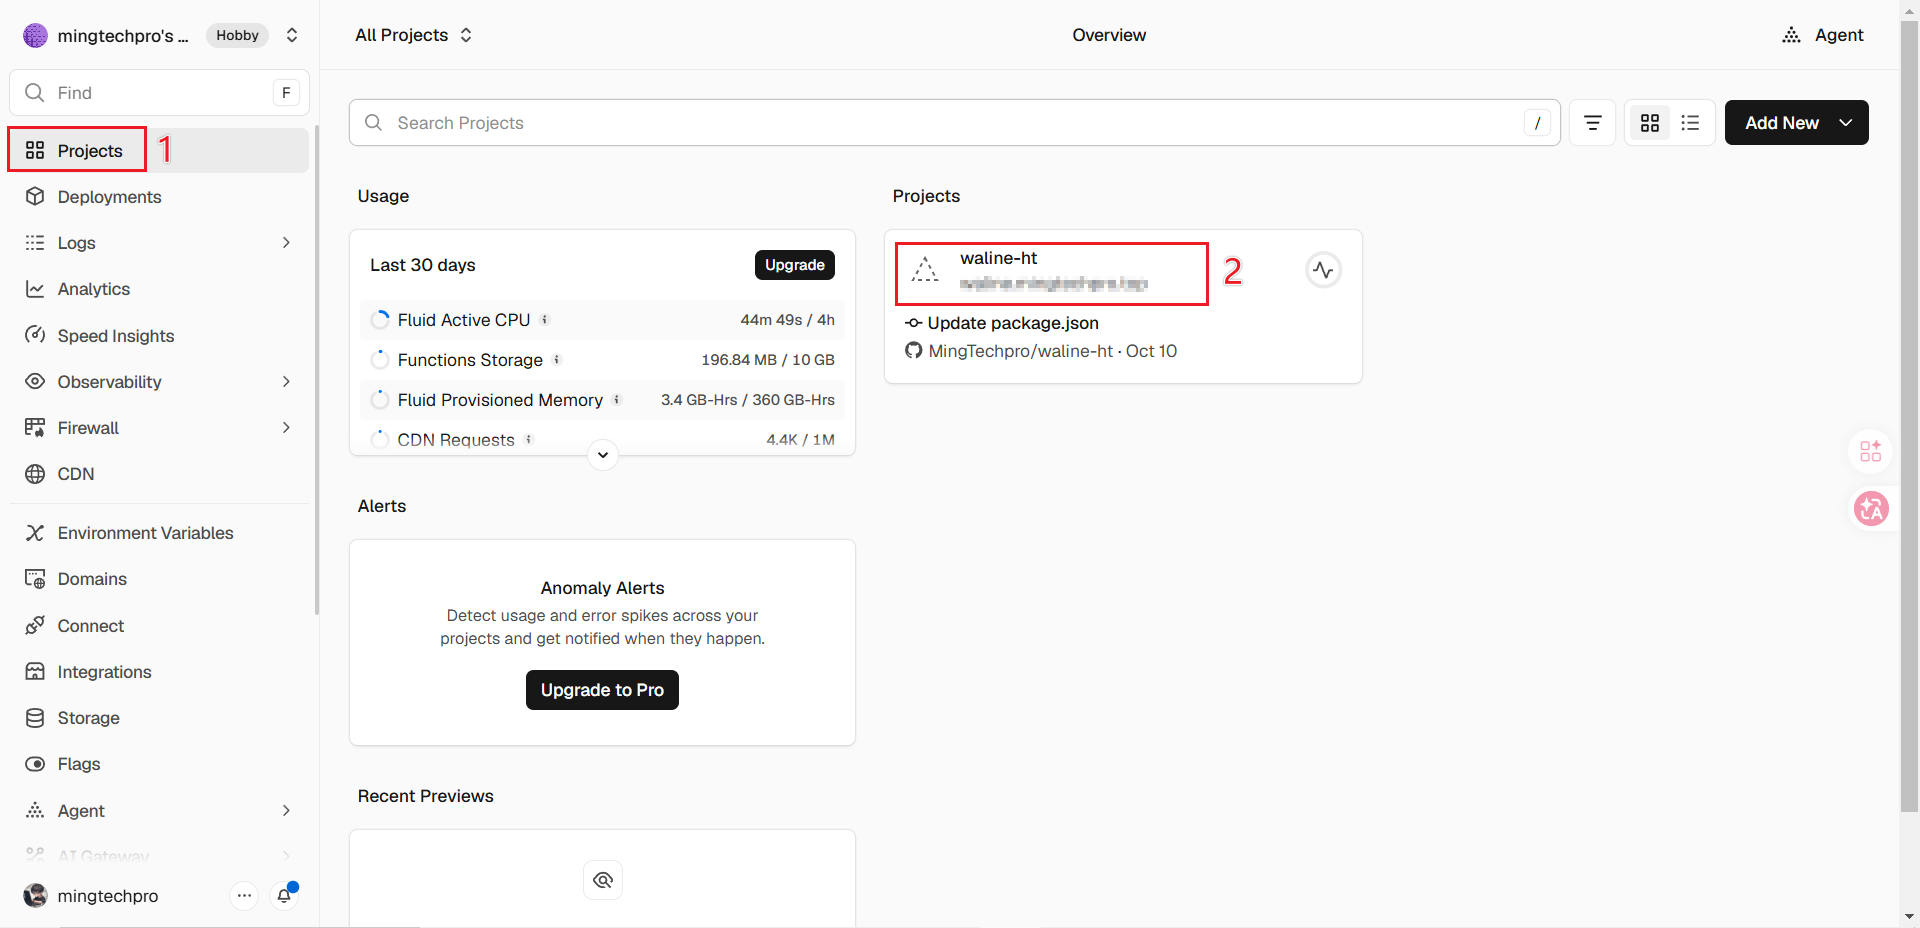The width and height of the screenshot is (1920, 928).
Task: Click the Domains icon in sidebar
Action: tap(35, 579)
